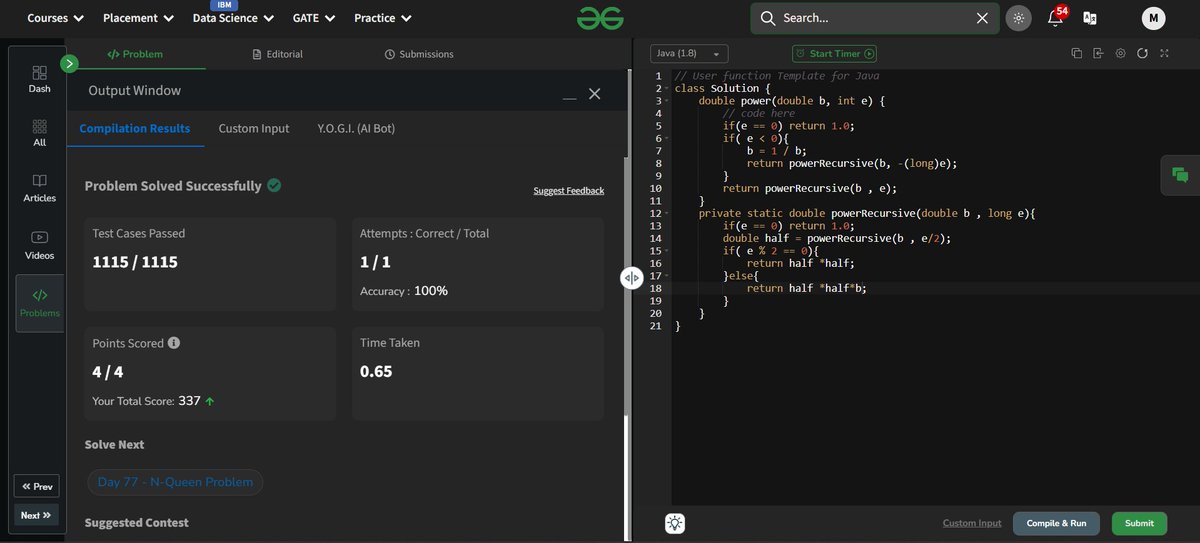Close the Output Window
Screen dimensions: 1200x543
point(594,93)
